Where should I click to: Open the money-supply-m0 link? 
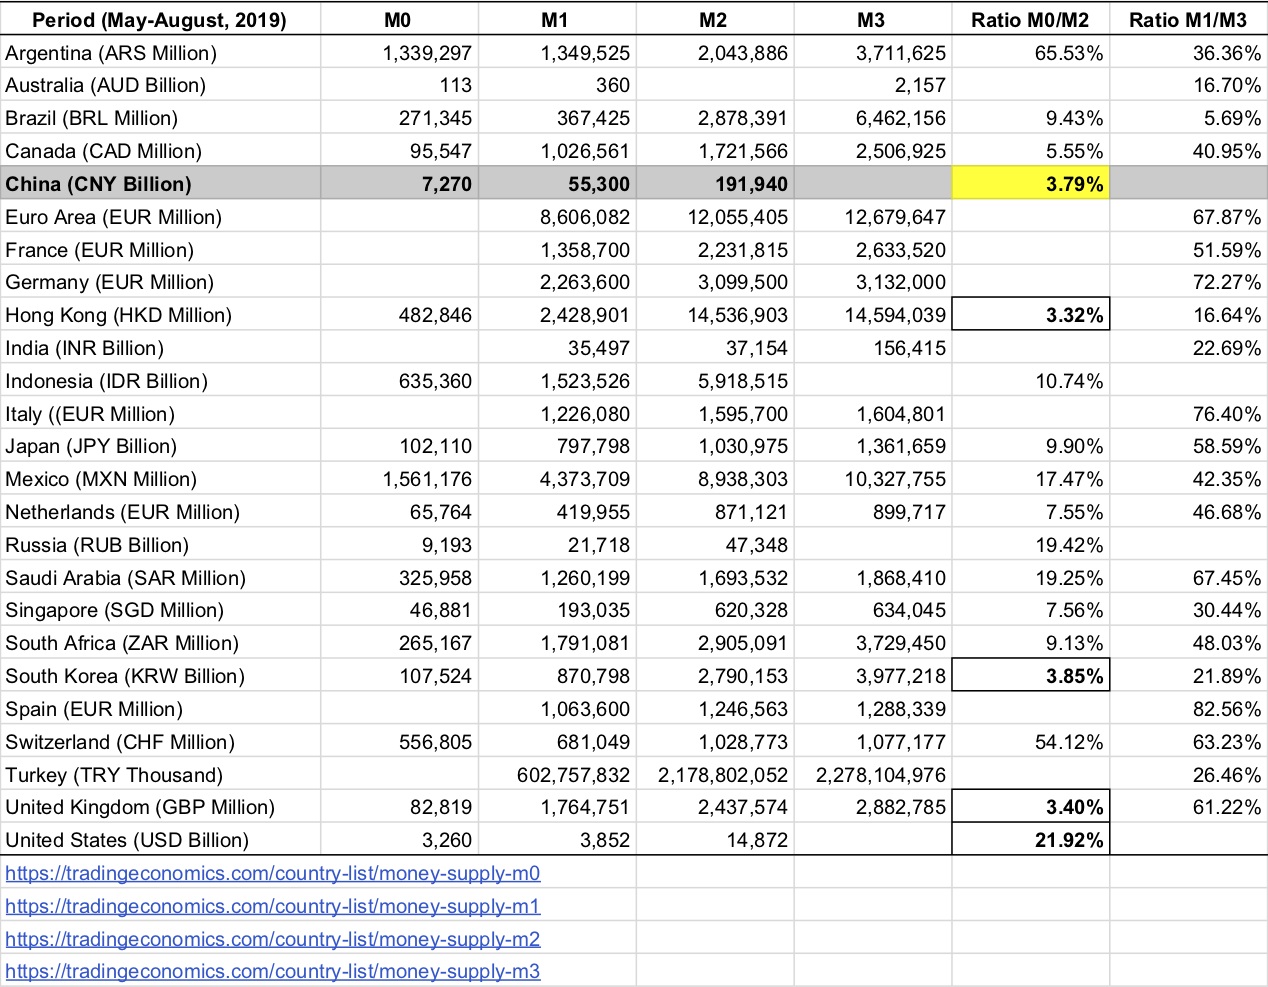click(x=272, y=873)
